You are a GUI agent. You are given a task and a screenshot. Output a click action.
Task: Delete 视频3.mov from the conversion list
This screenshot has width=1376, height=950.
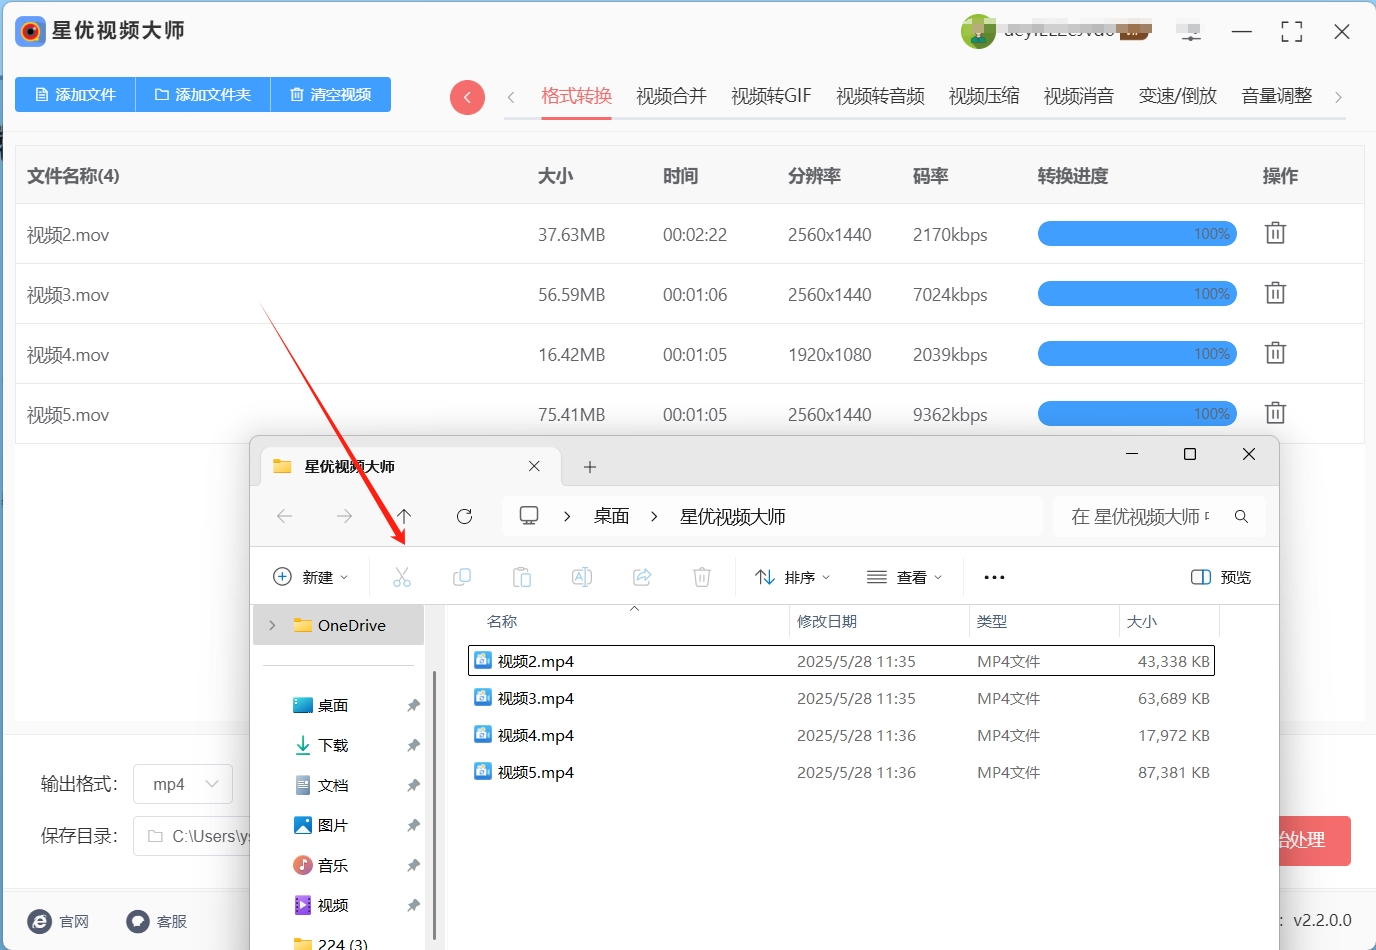coord(1275,293)
